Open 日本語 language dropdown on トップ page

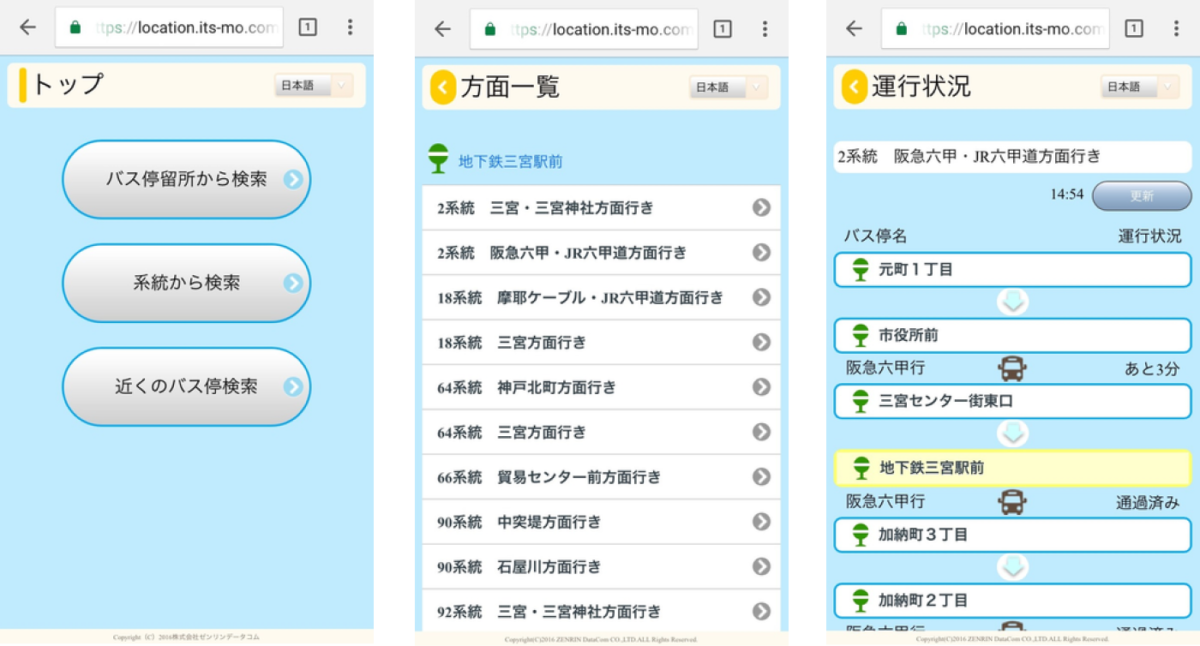click(314, 86)
